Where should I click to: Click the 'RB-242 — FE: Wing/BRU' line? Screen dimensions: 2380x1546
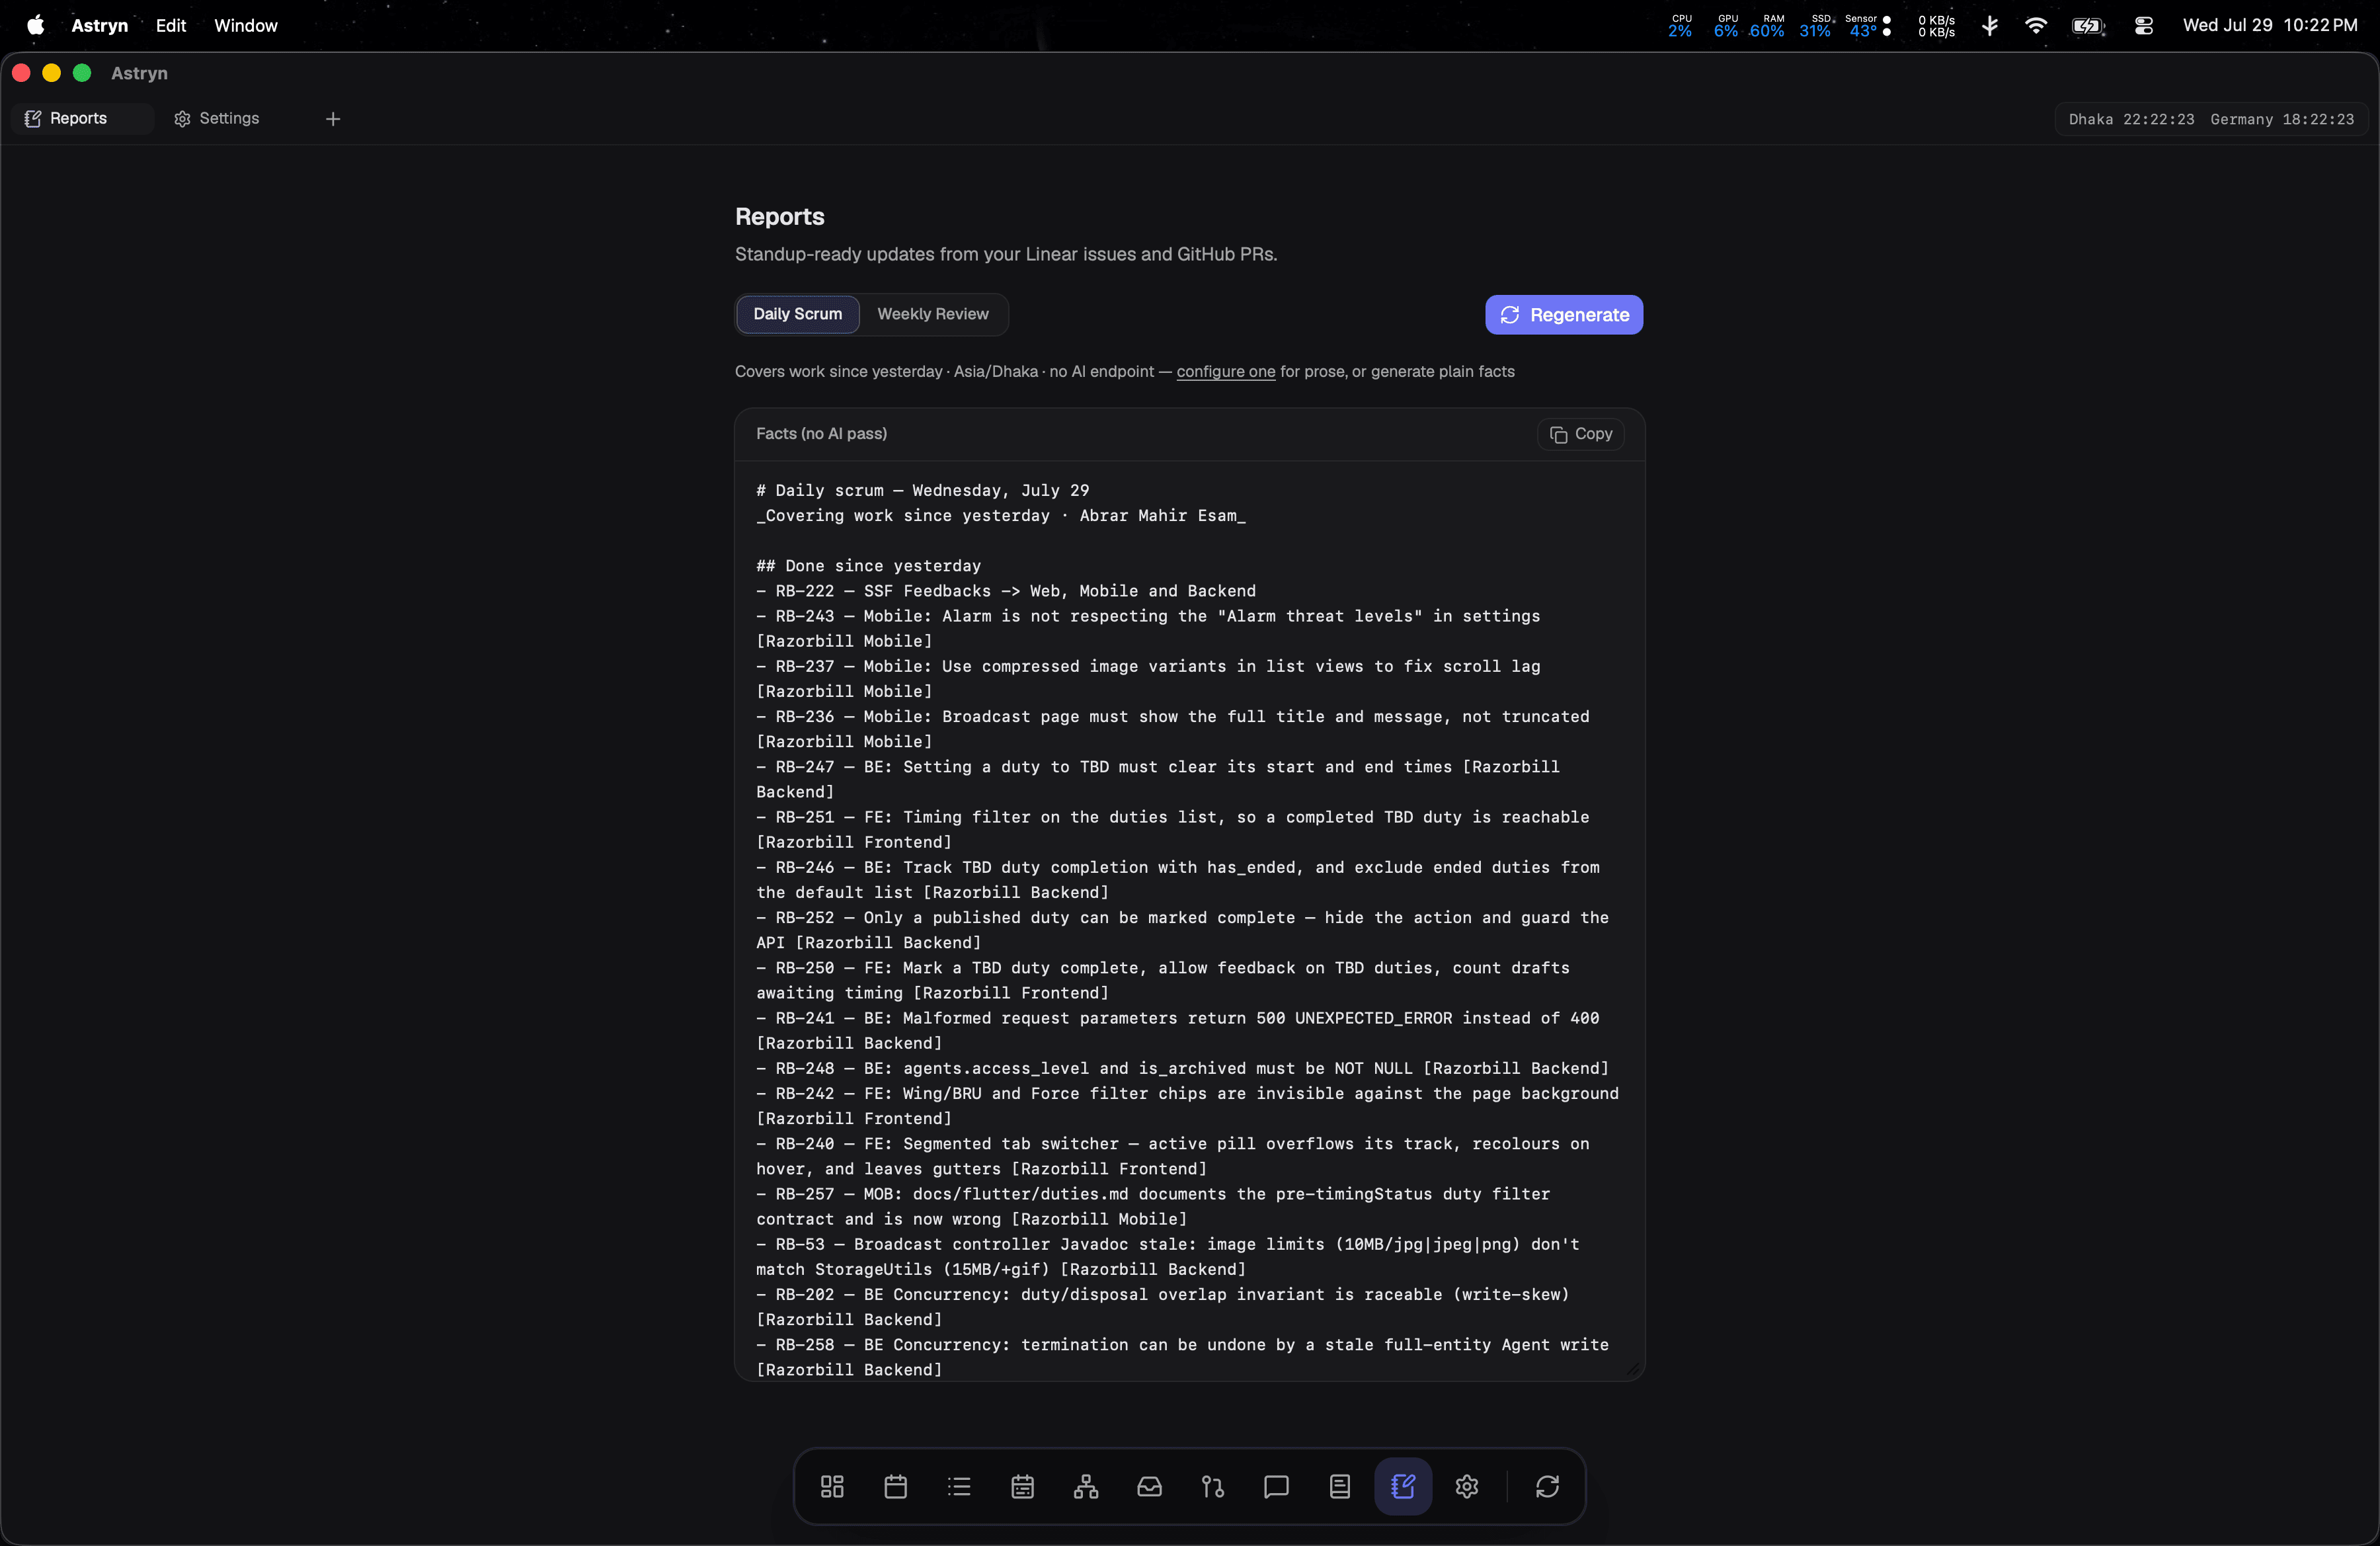pos(1187,1106)
